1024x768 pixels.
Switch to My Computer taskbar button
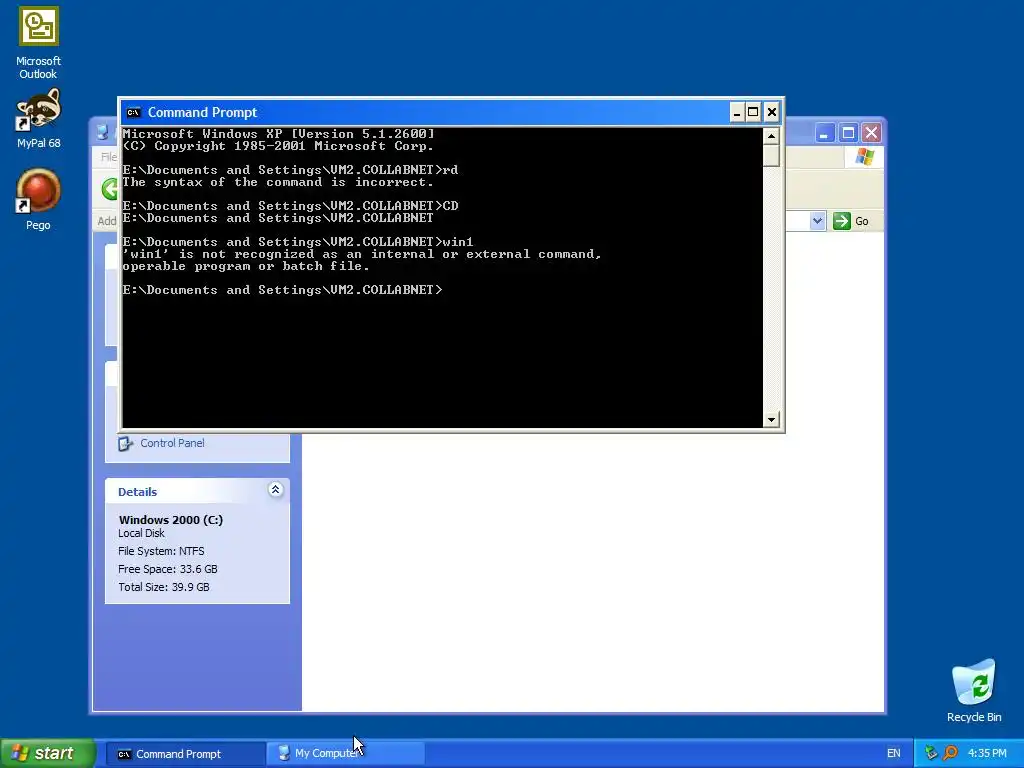pos(345,754)
